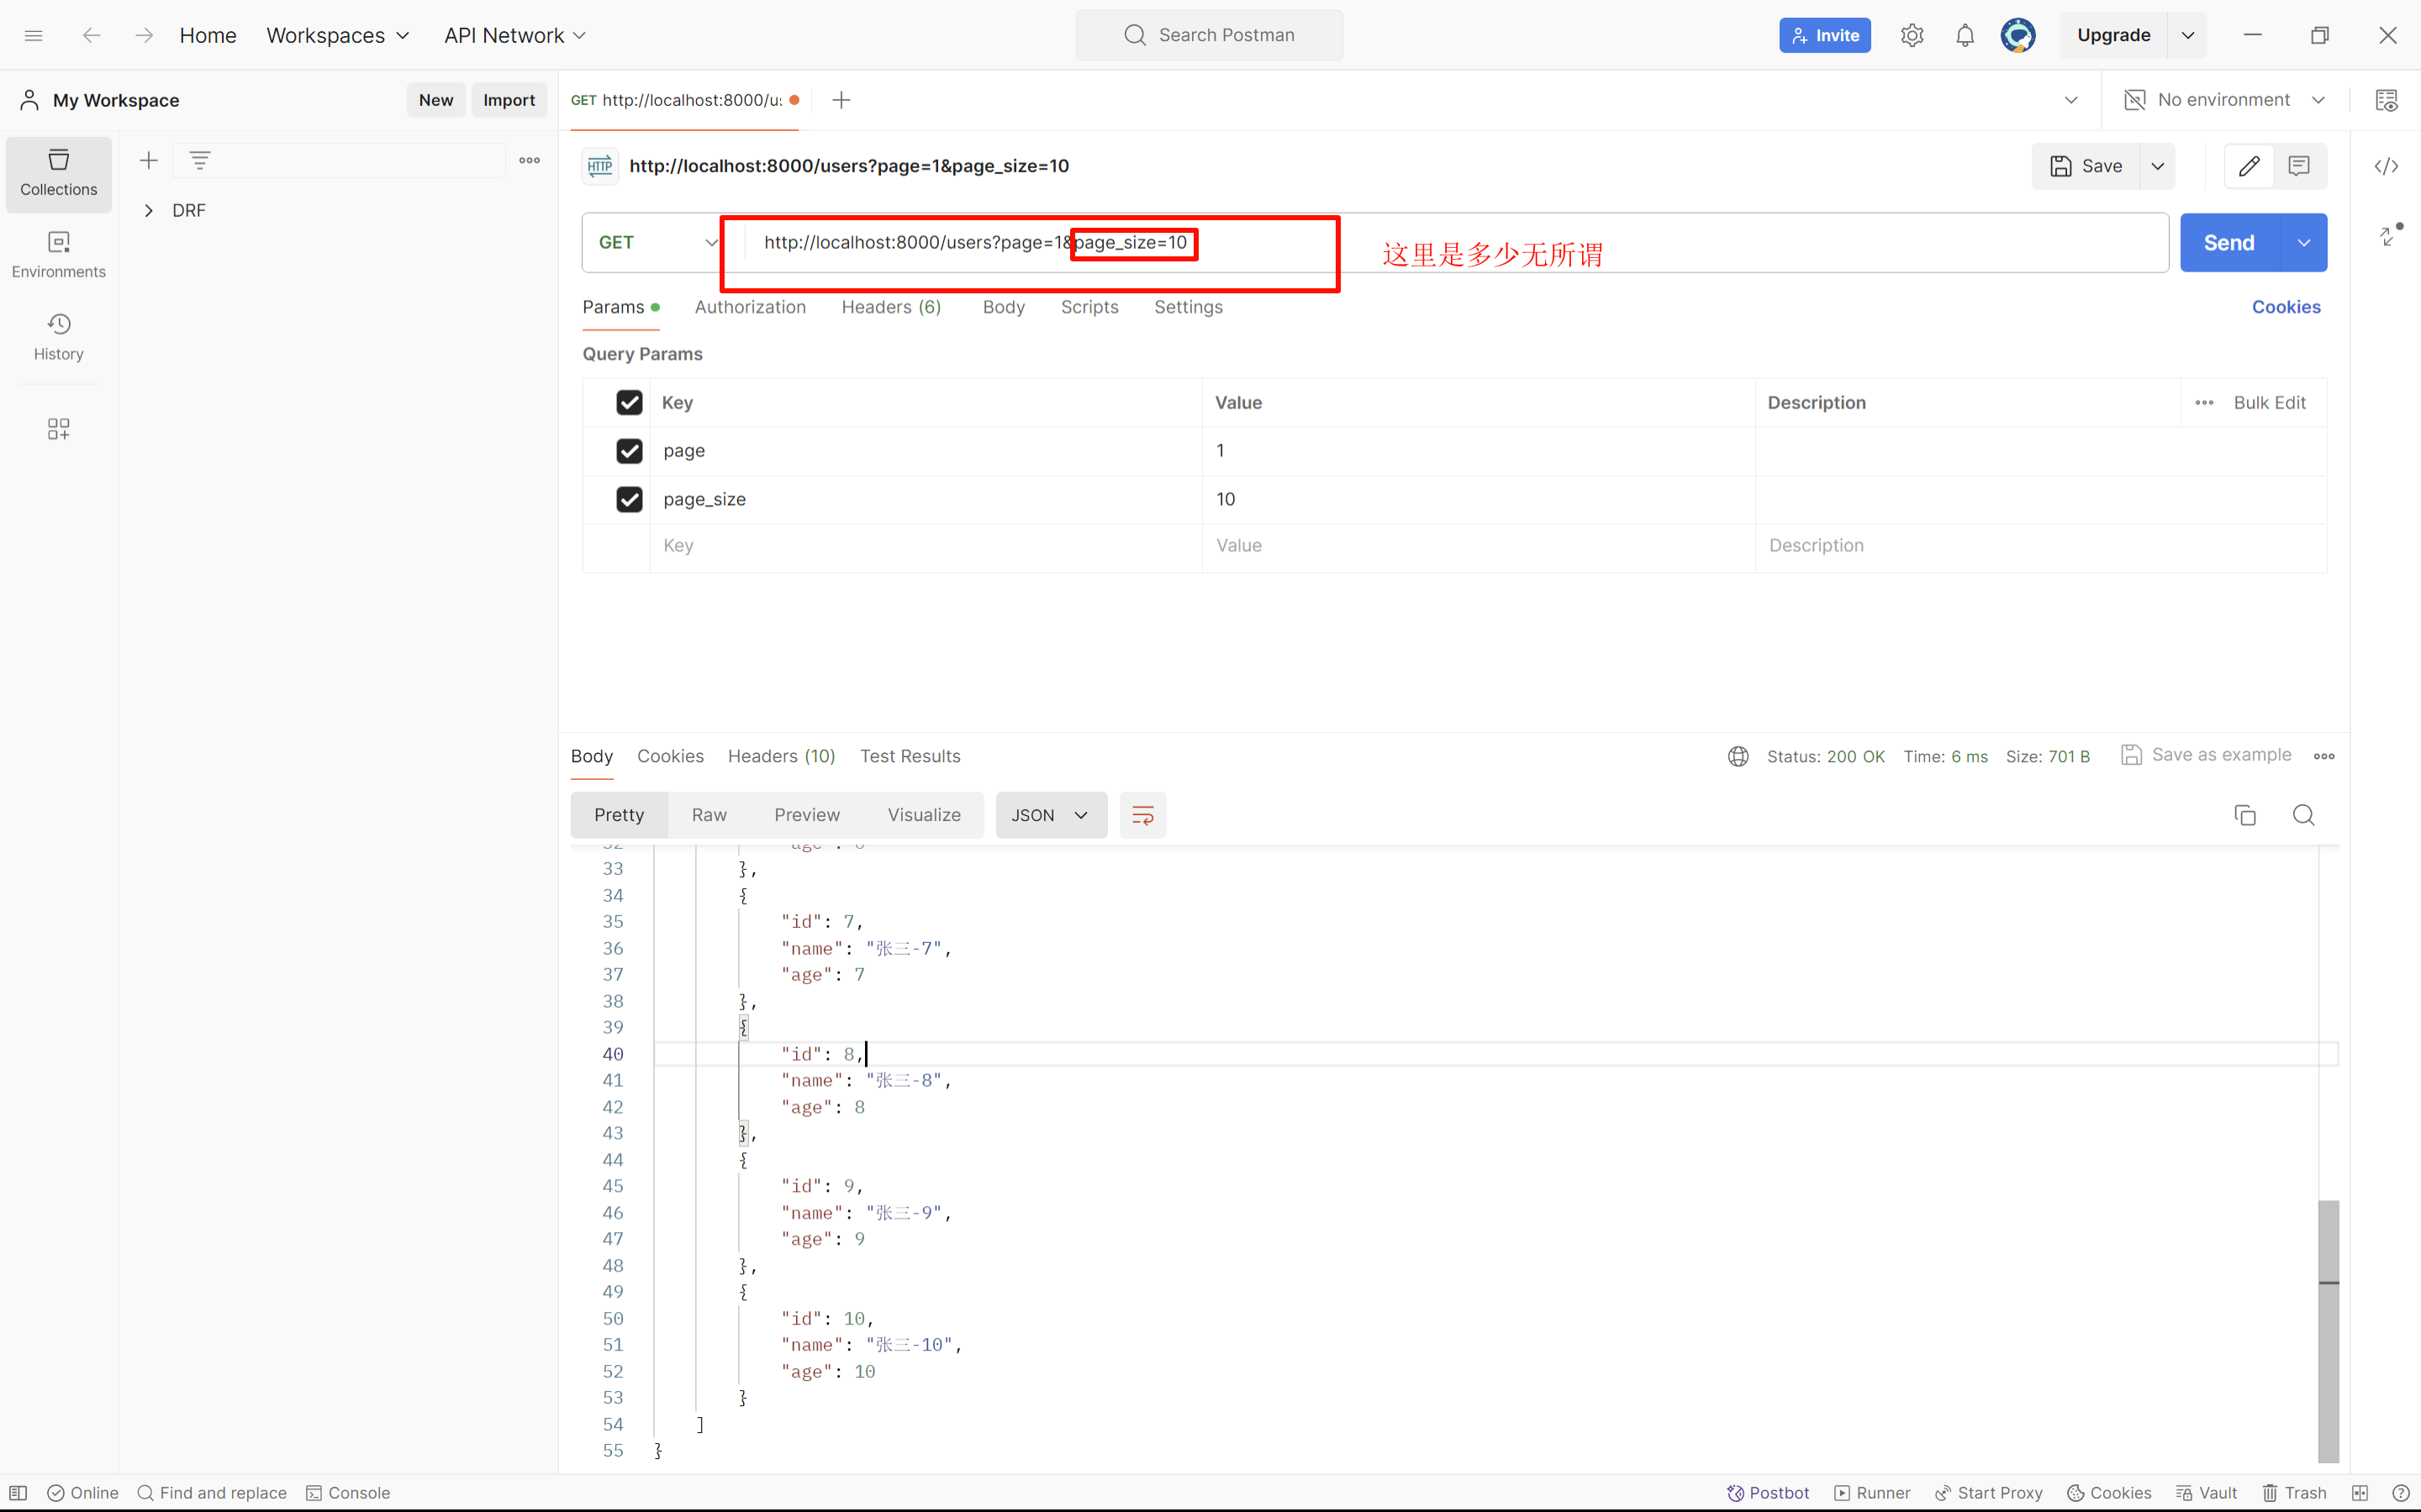
Task: Uncheck the page_size query parameter
Action: point(629,499)
